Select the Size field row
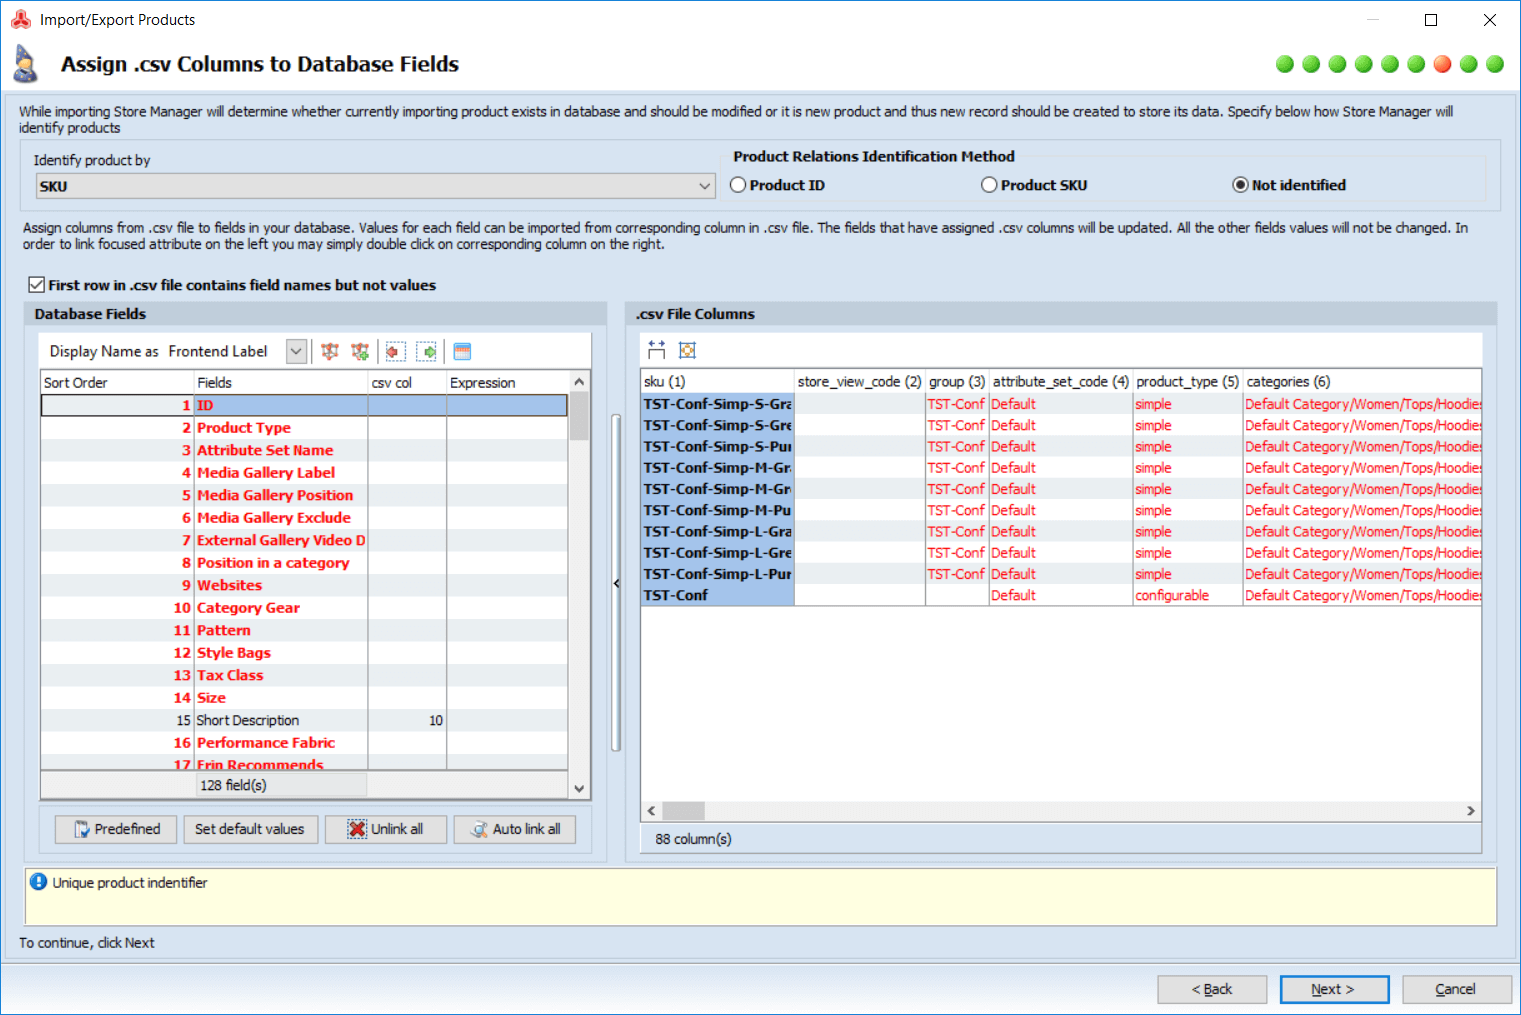The image size is (1521, 1015). (x=304, y=698)
